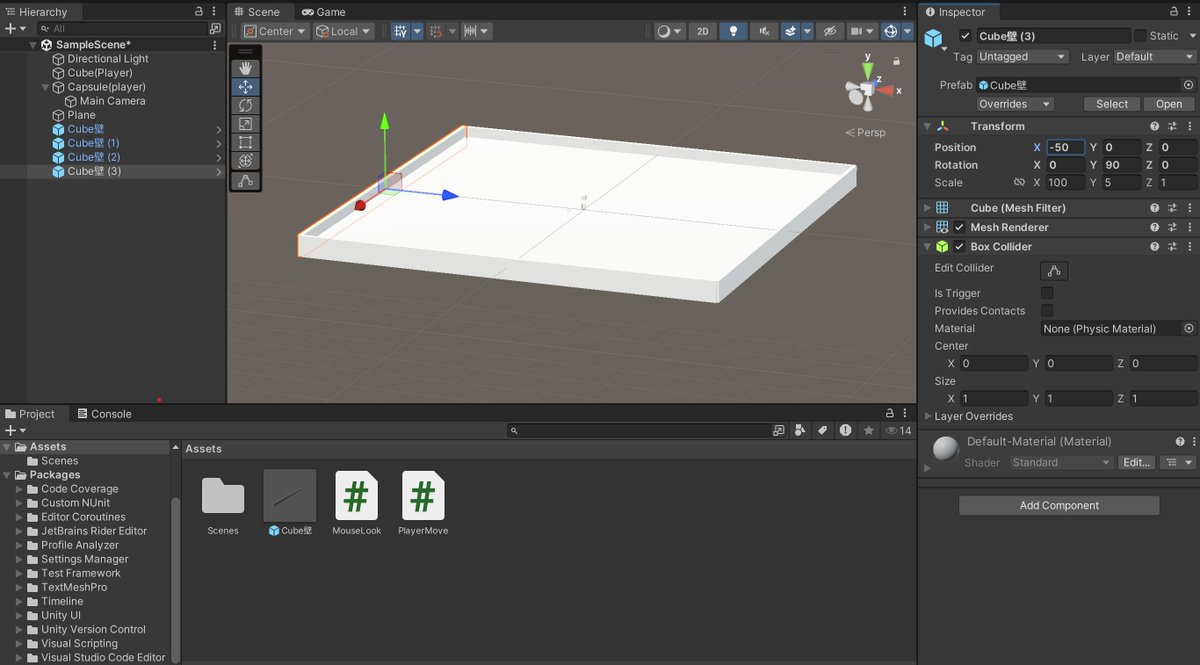Switch to the Game tab
1200x665 pixels.
click(x=323, y=12)
